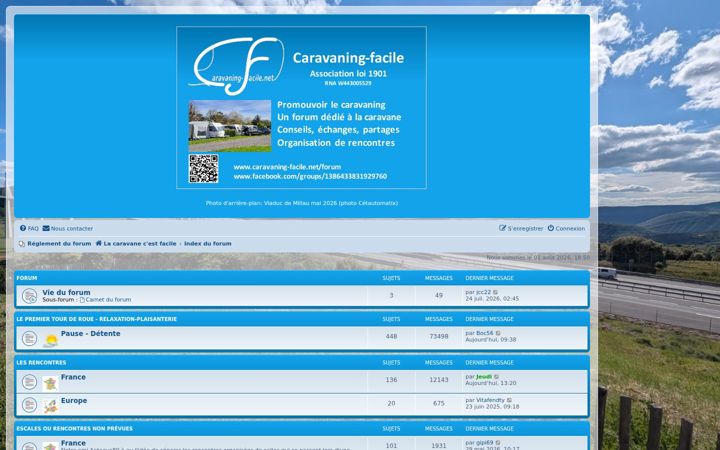
Task: Click the envelope icon beside Nous contacter
Action: 46,228
